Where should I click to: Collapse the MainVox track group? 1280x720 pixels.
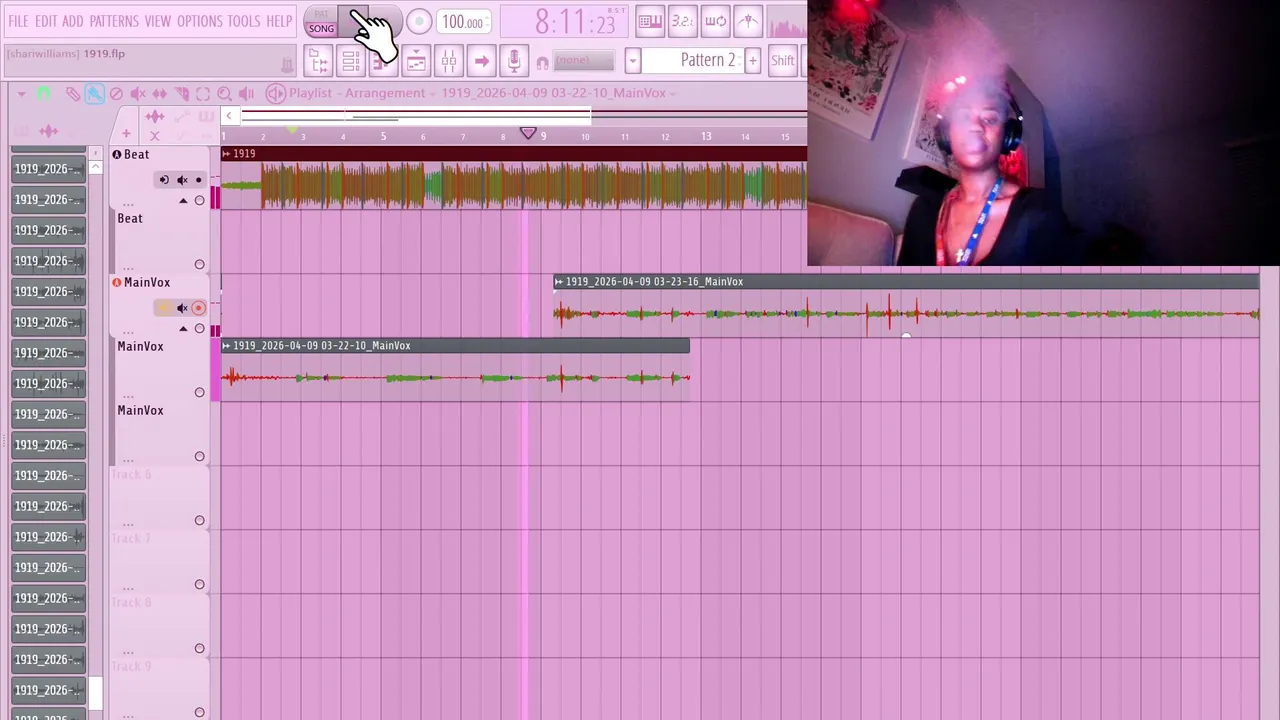183,329
